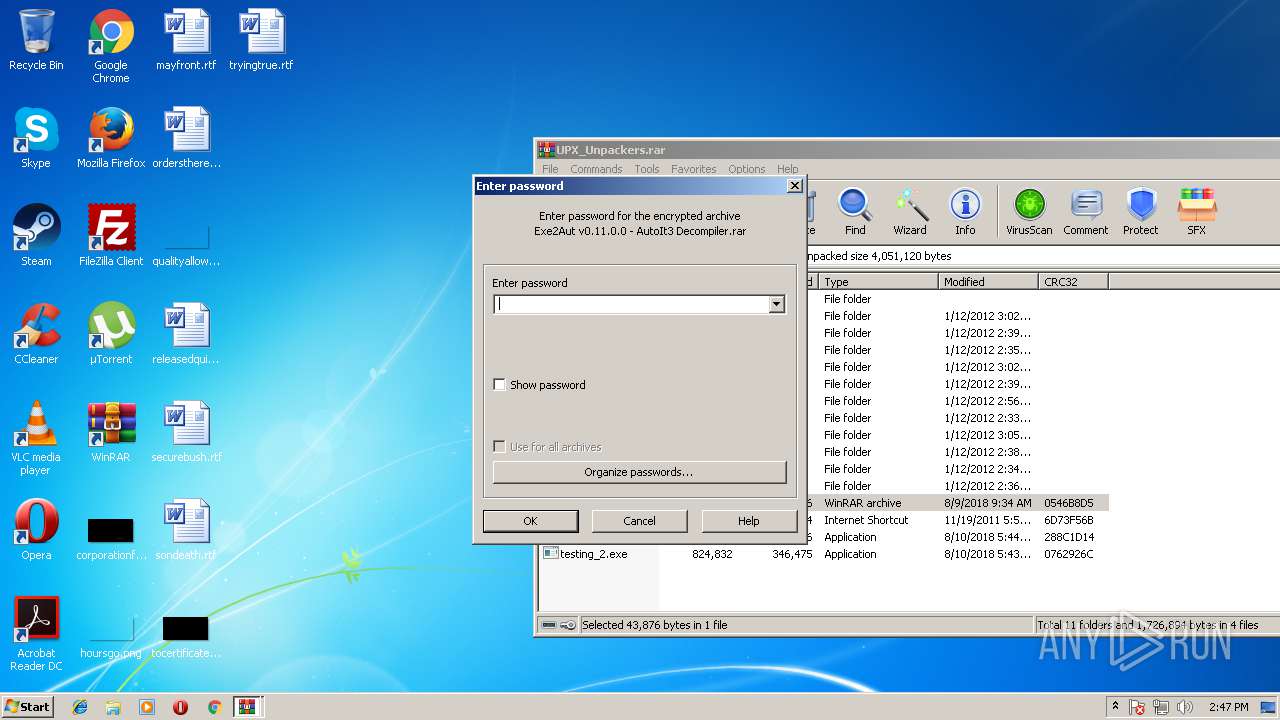Click Windows Media Player taskbar icon
The height and width of the screenshot is (720, 1280).
tap(147, 707)
